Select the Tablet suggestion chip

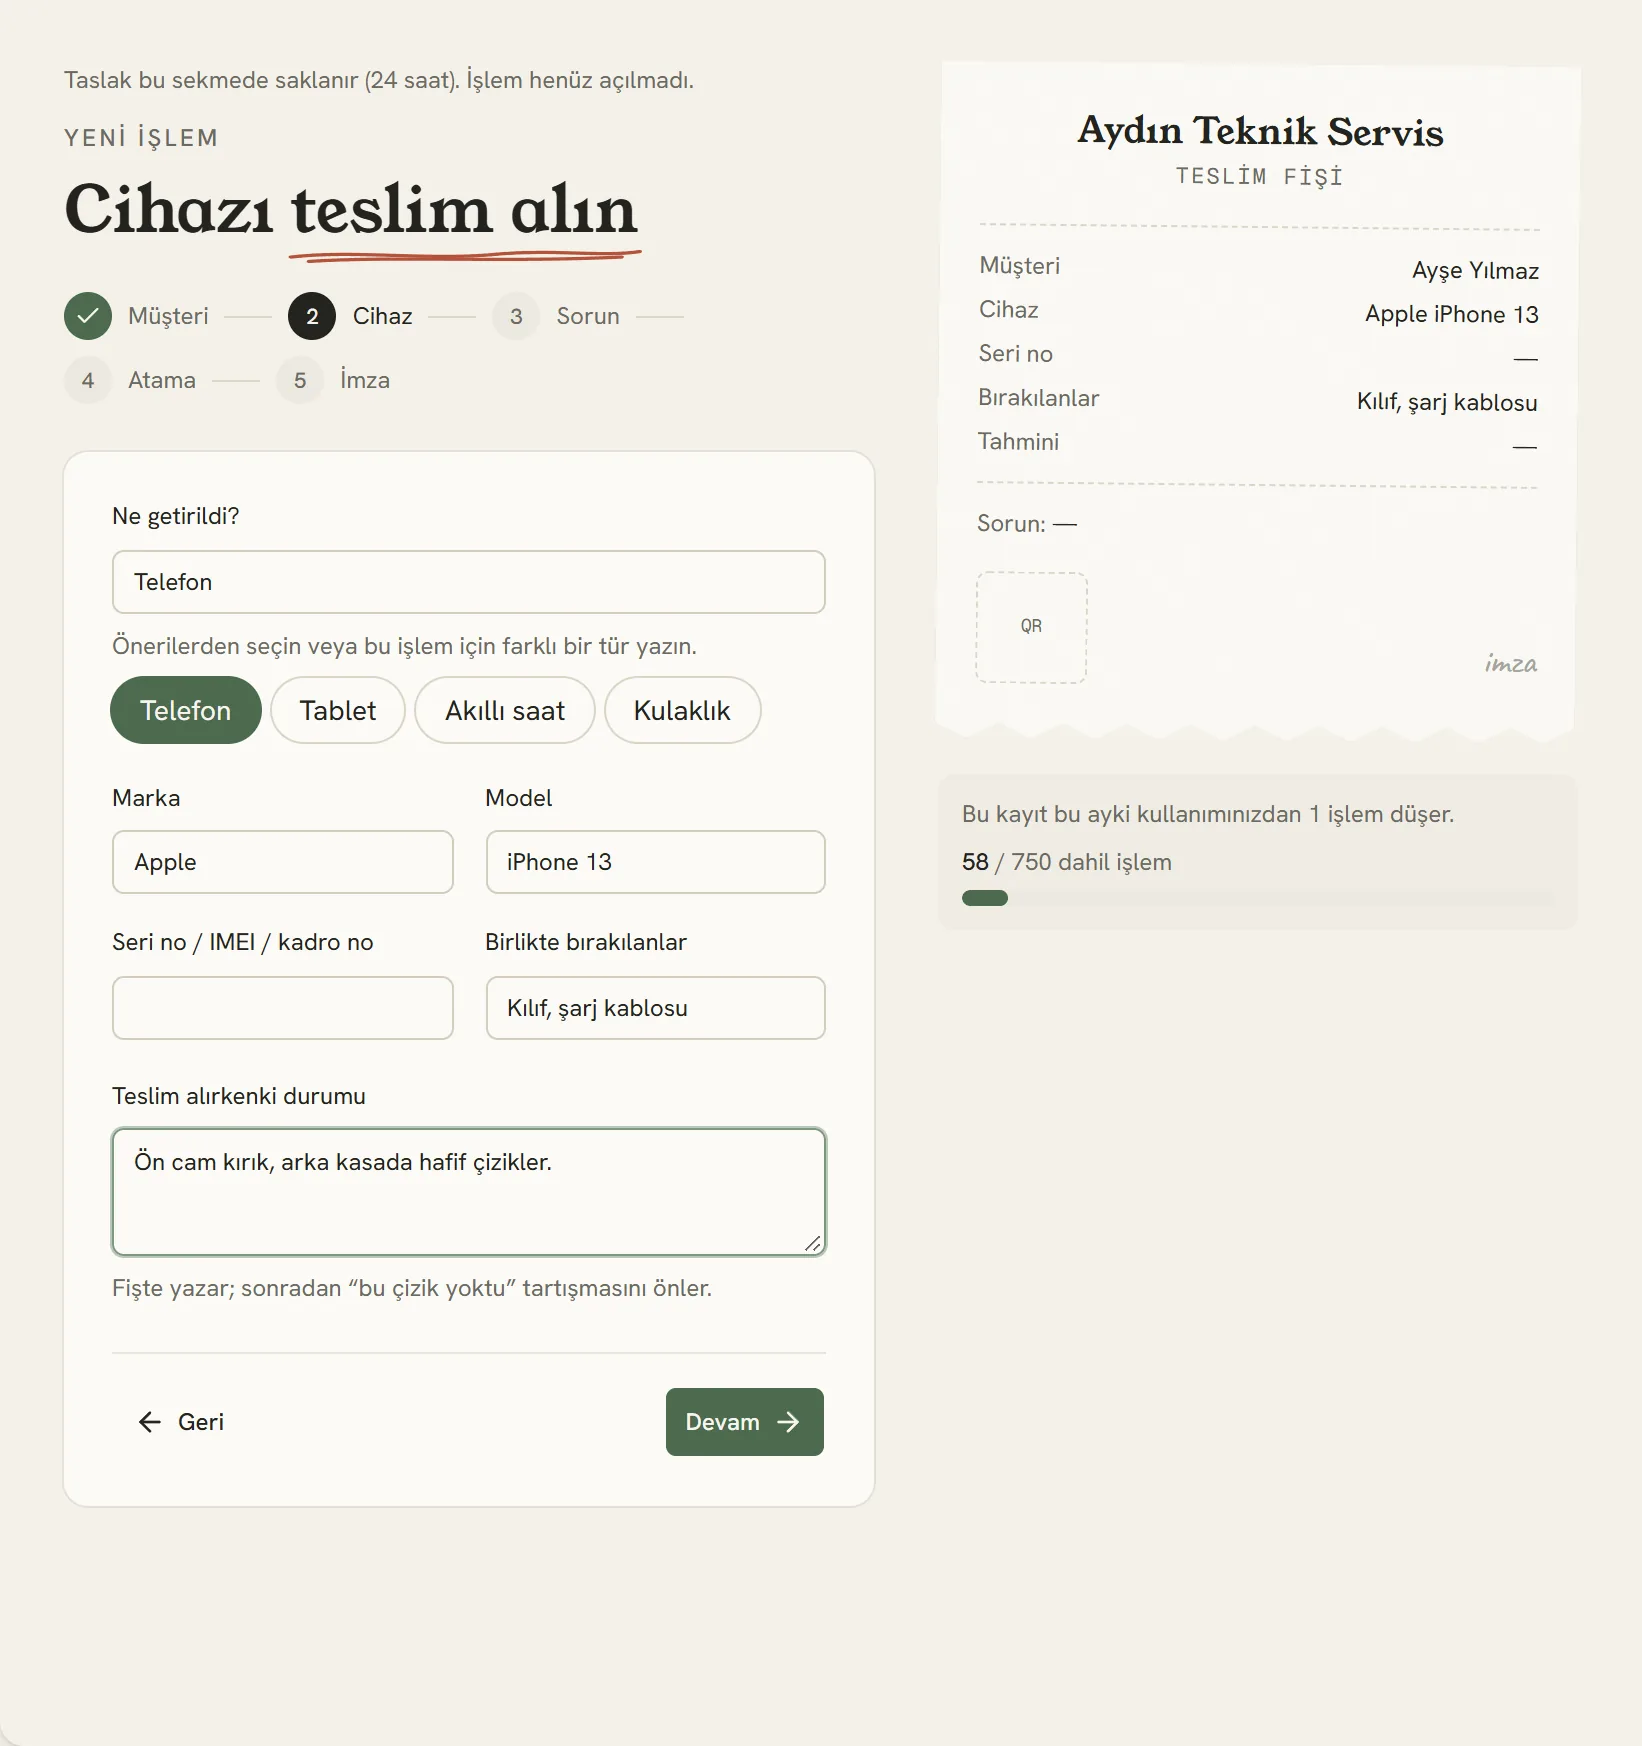[x=338, y=710]
